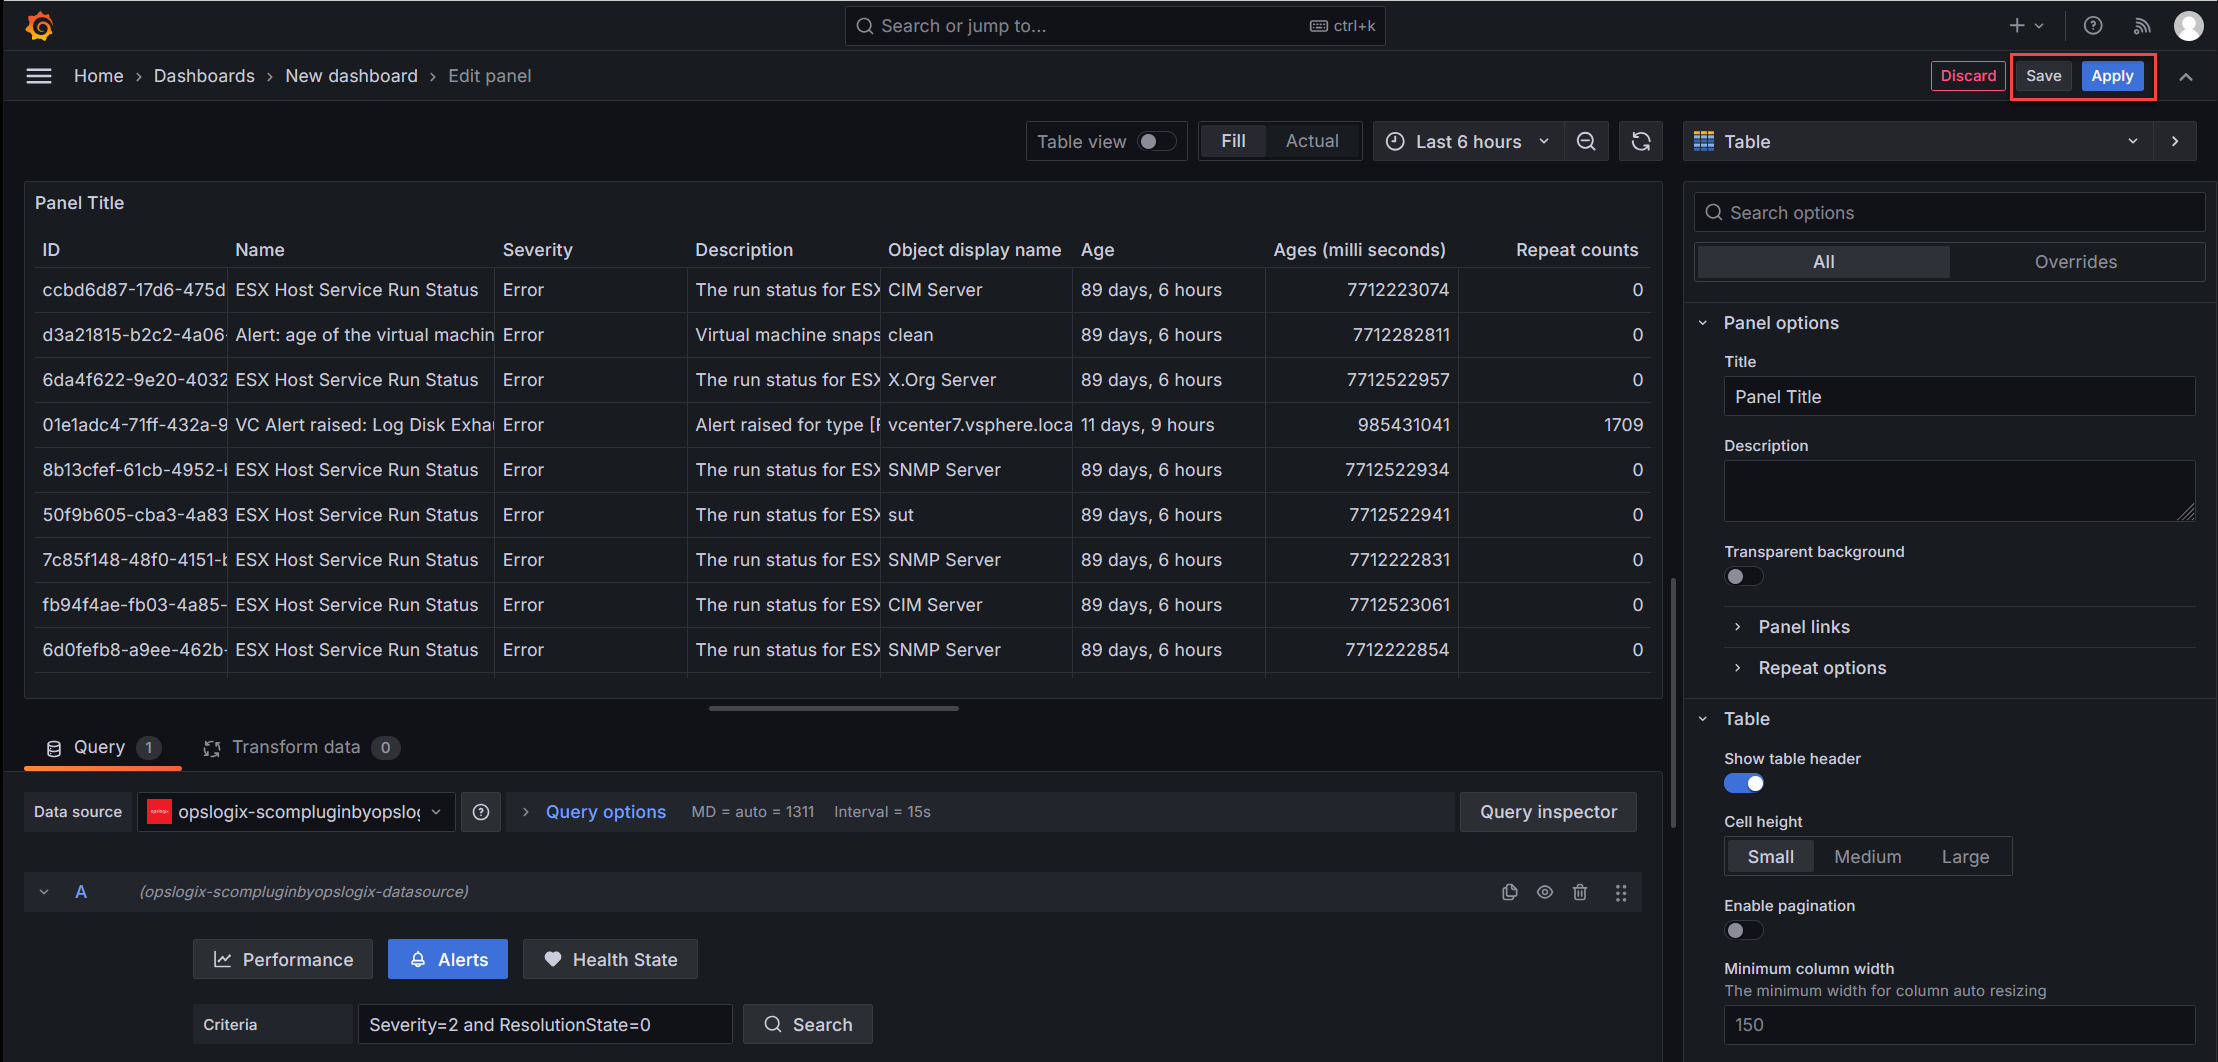Image resolution: width=2218 pixels, height=1062 pixels.
Task: Open the Last 6 hours time picker
Action: point(1468,142)
